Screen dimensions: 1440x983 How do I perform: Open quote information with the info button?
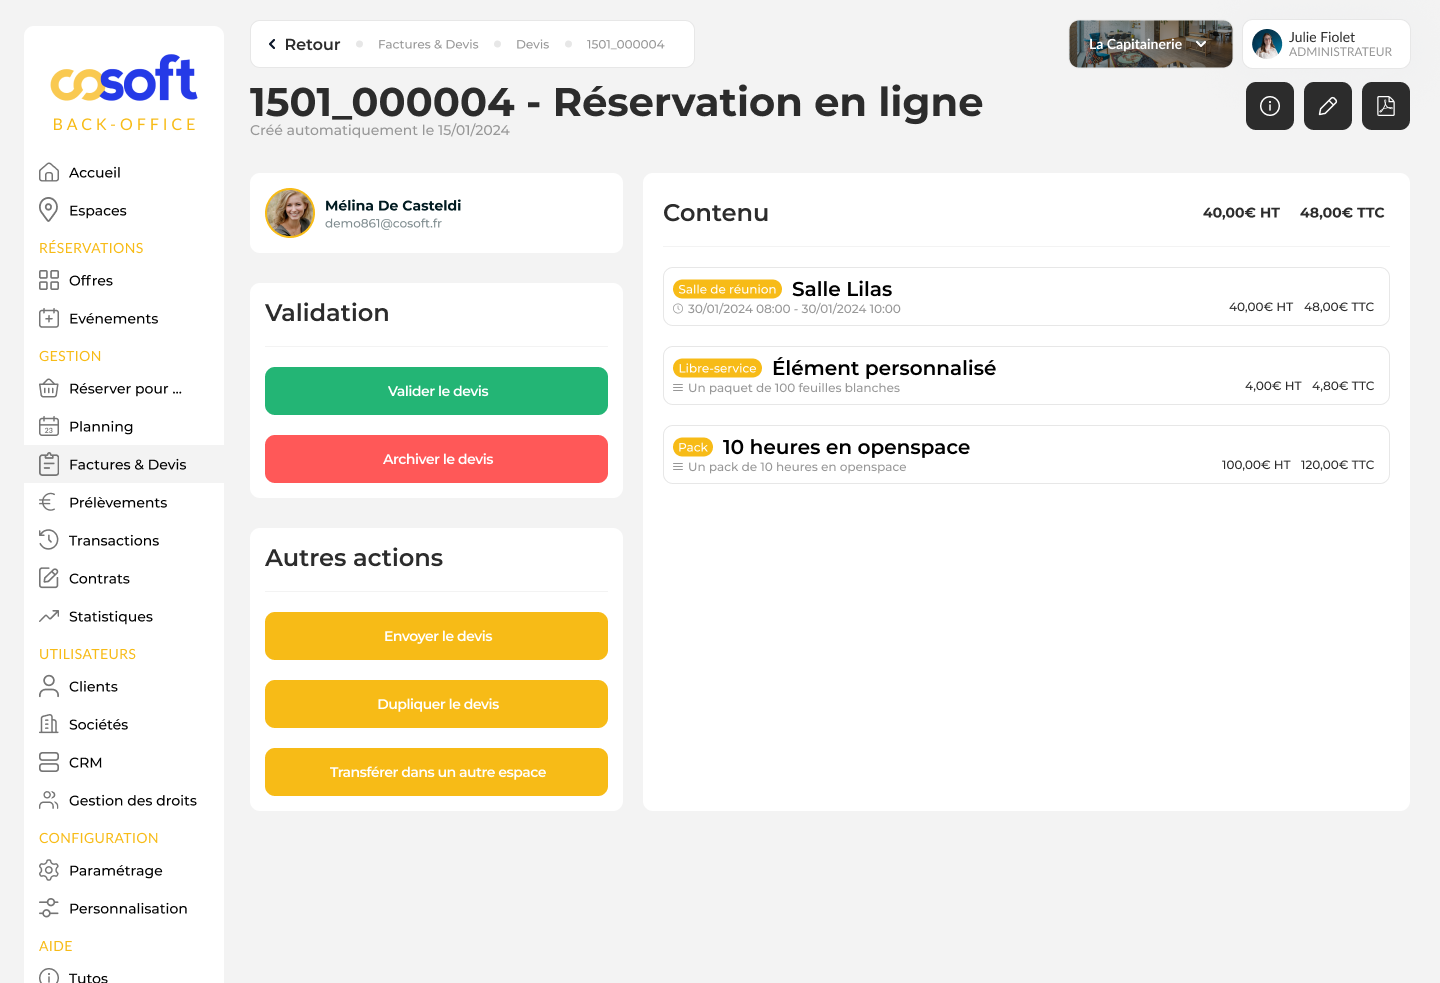click(1270, 106)
